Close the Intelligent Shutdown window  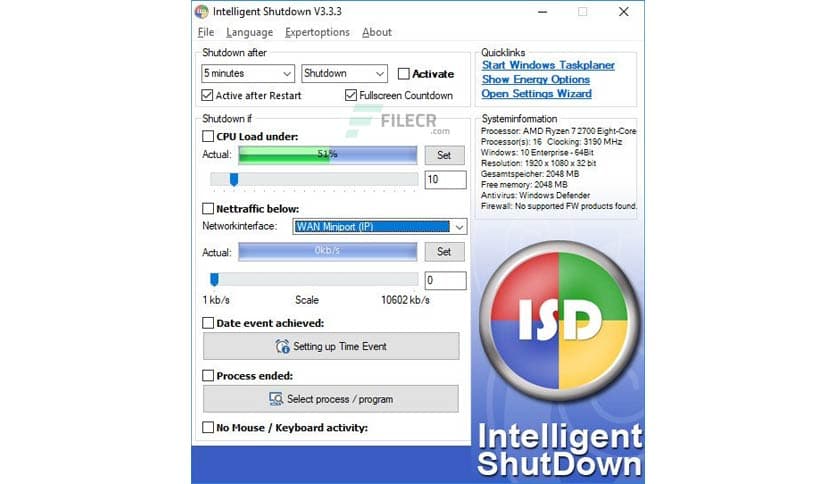pos(623,12)
